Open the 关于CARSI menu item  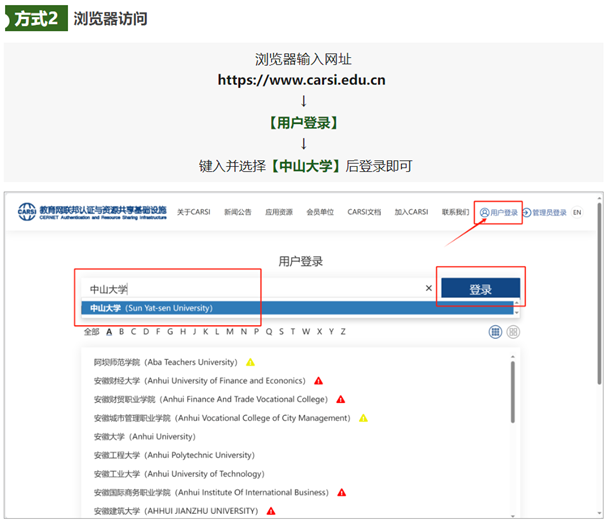coord(193,212)
